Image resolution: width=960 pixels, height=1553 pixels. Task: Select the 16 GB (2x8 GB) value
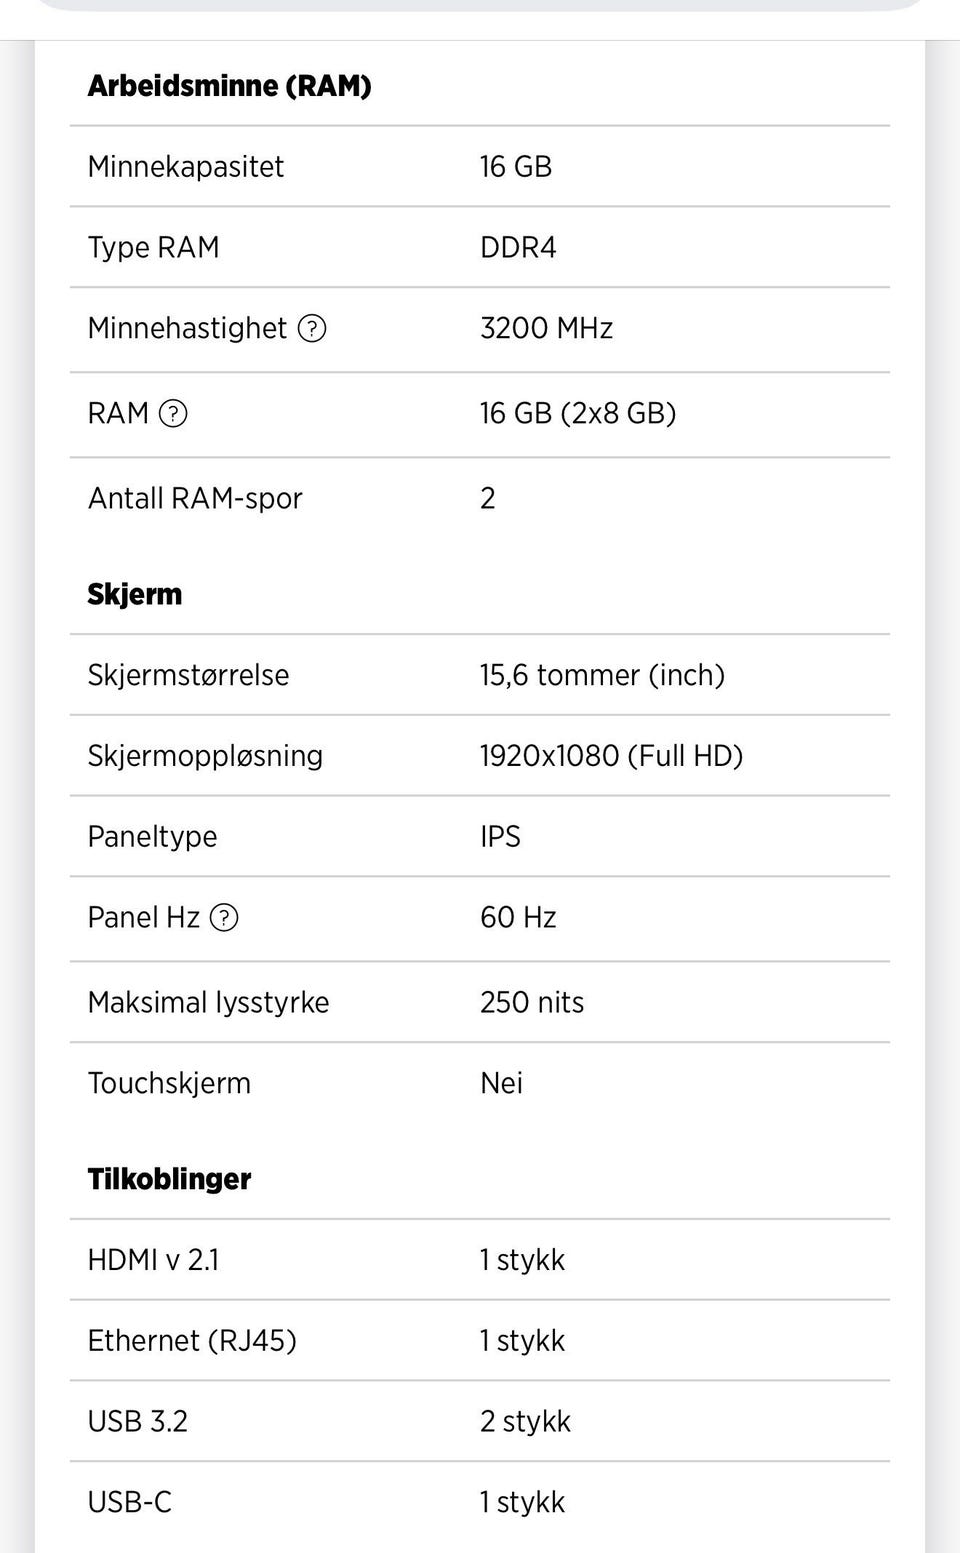[577, 413]
